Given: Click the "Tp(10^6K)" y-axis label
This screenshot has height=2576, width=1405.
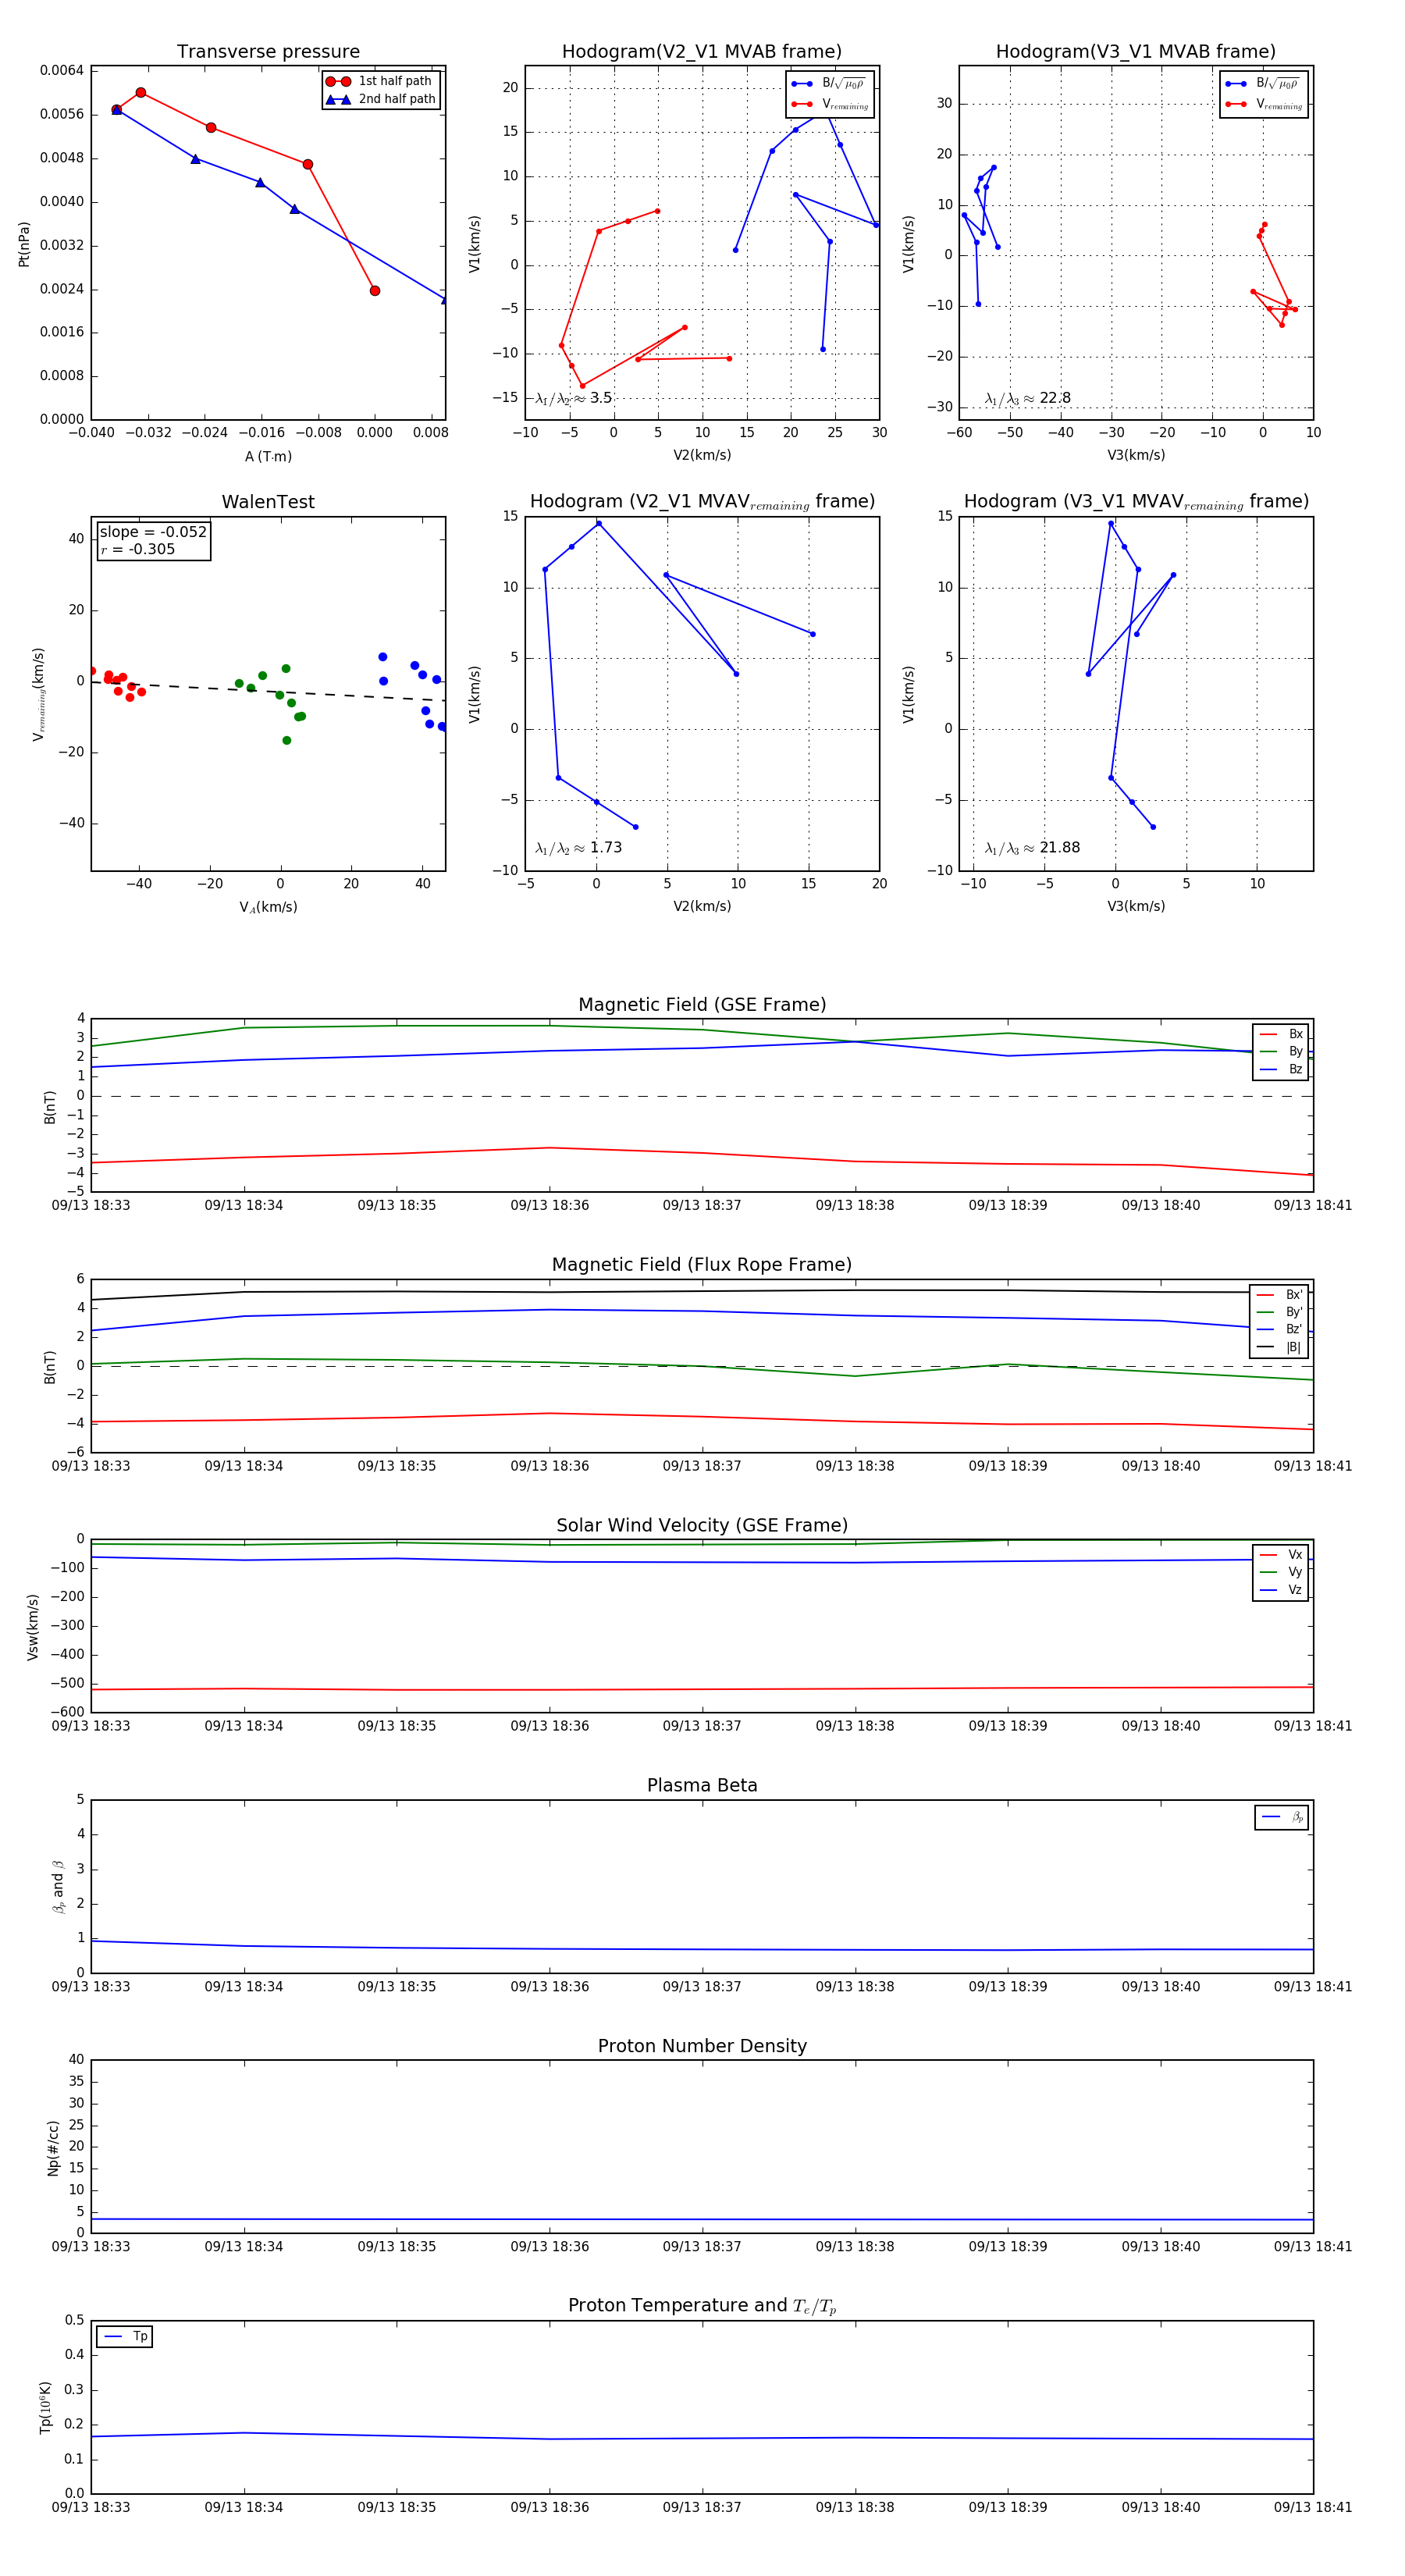Looking at the screenshot, I should click(45, 2407).
